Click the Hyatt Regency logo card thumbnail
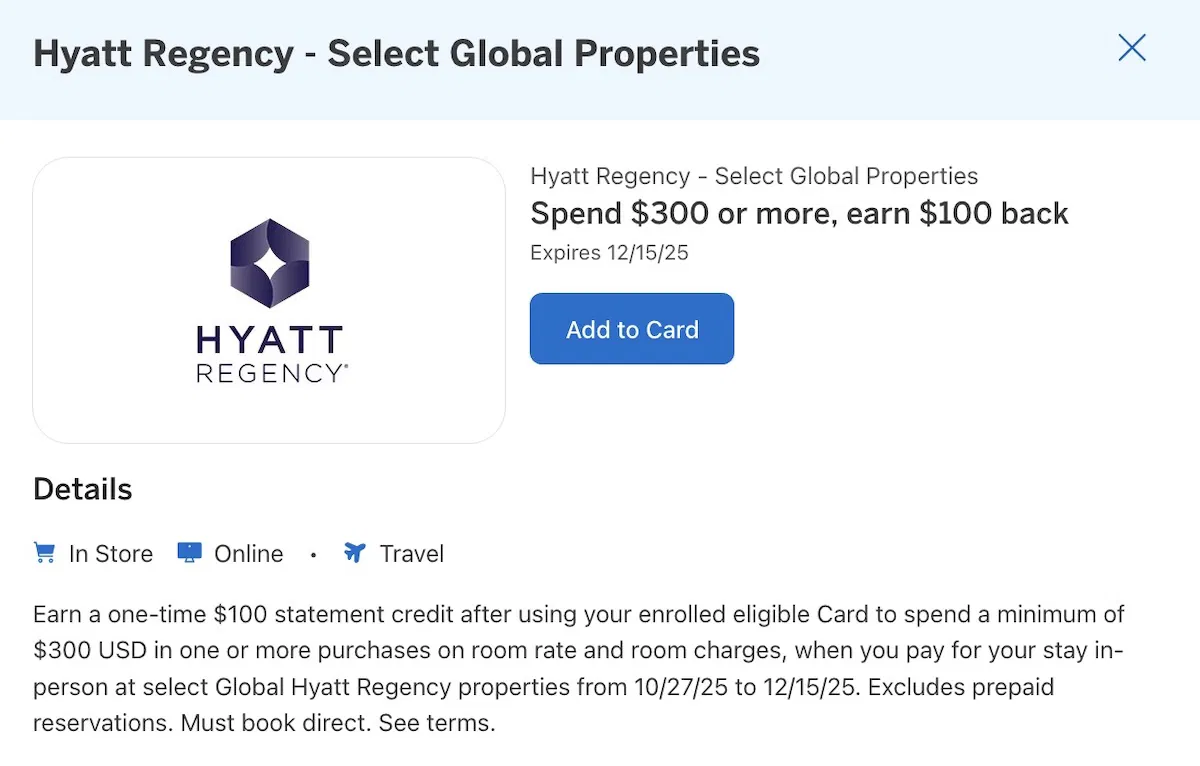This screenshot has height=766, width=1200. click(268, 300)
